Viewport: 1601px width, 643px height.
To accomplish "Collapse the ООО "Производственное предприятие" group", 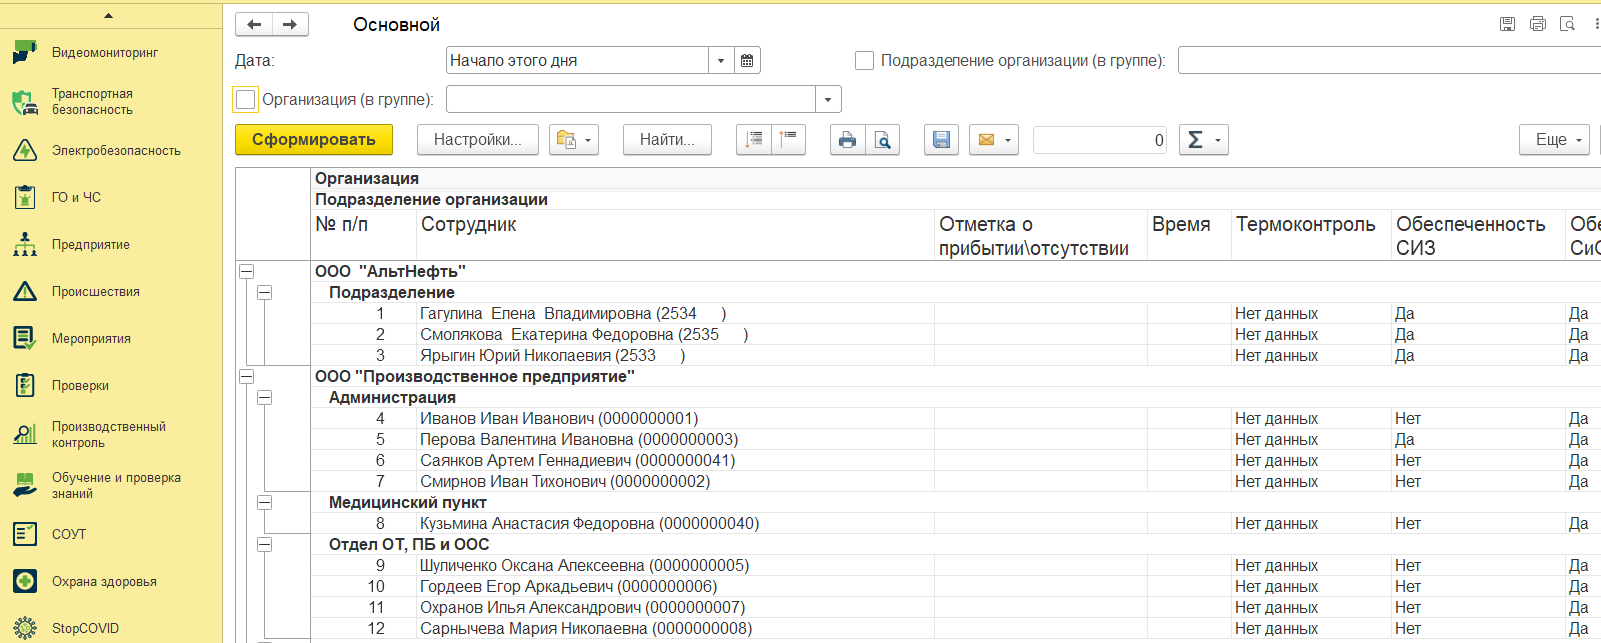I will [x=246, y=377].
